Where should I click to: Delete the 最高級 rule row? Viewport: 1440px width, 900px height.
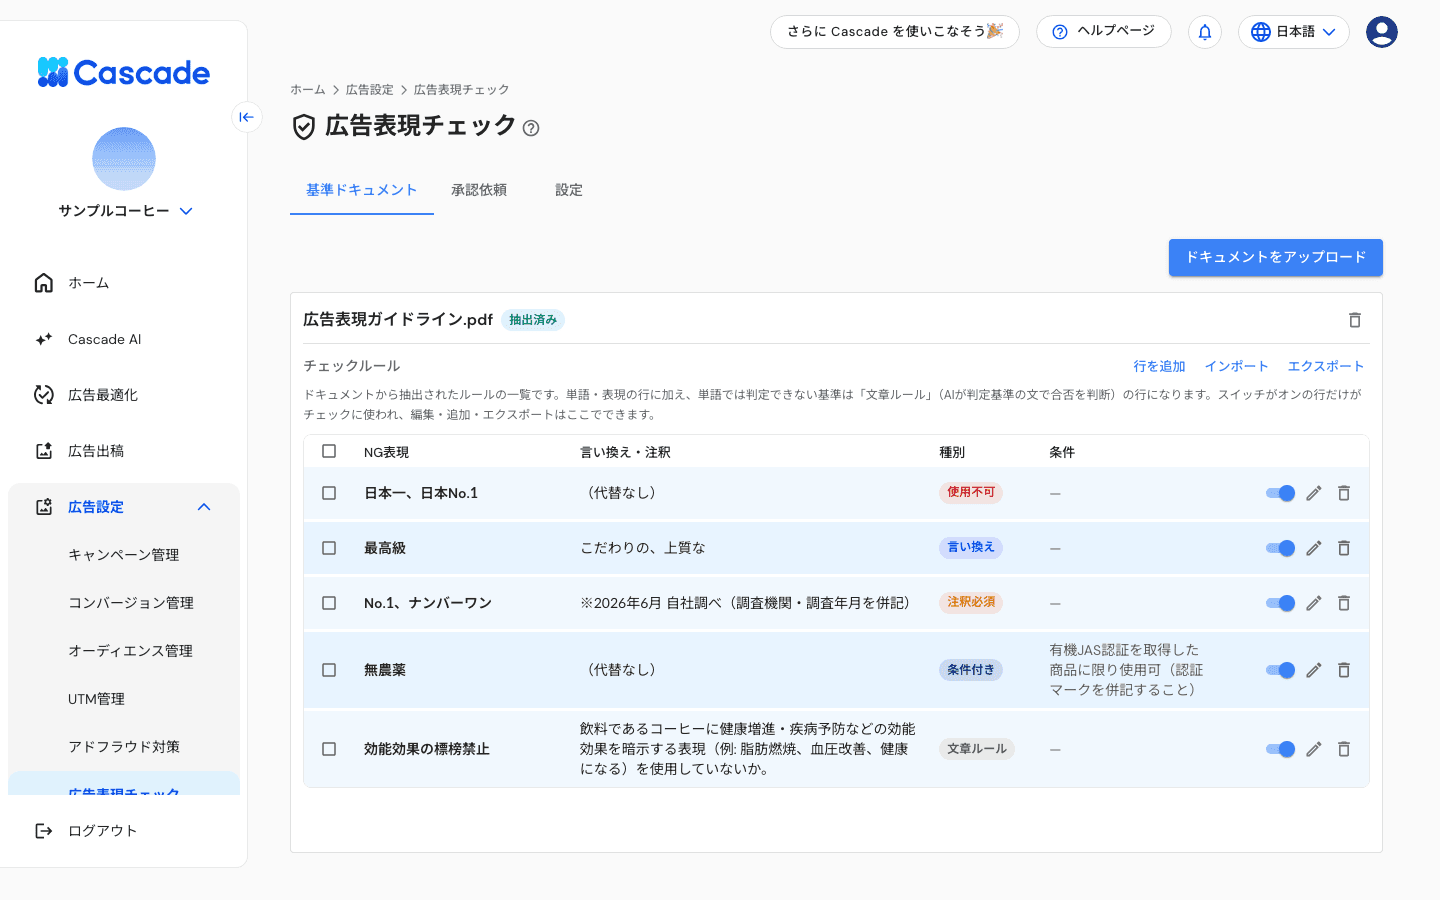(1344, 548)
